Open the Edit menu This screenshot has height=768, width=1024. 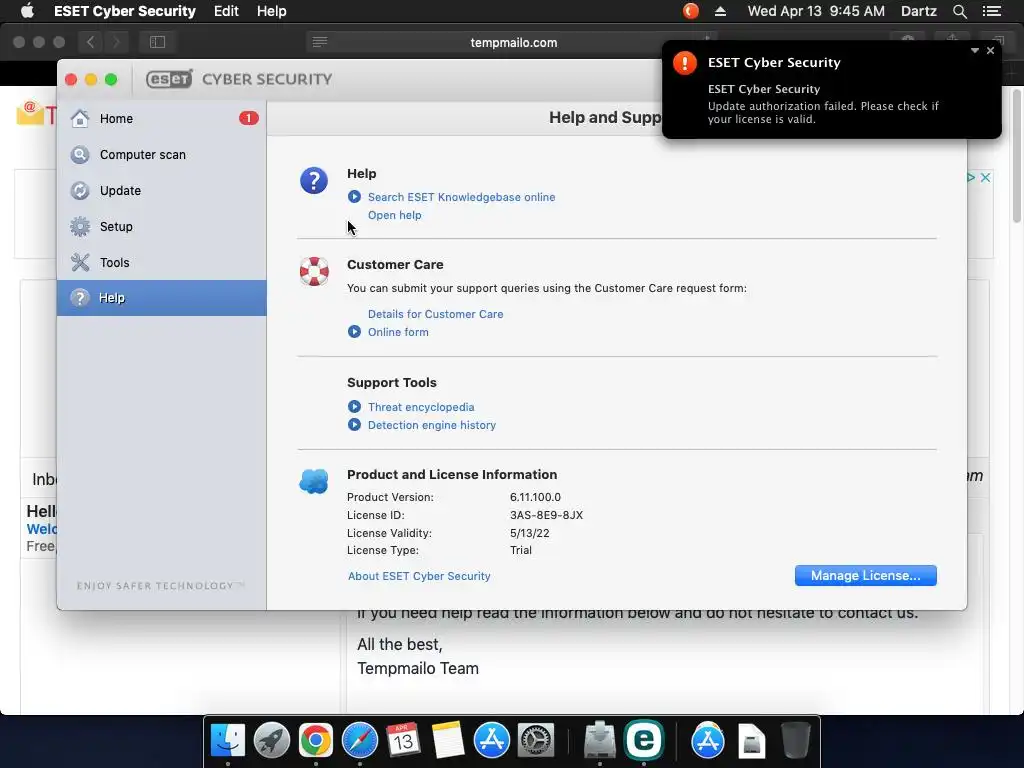[x=226, y=11]
